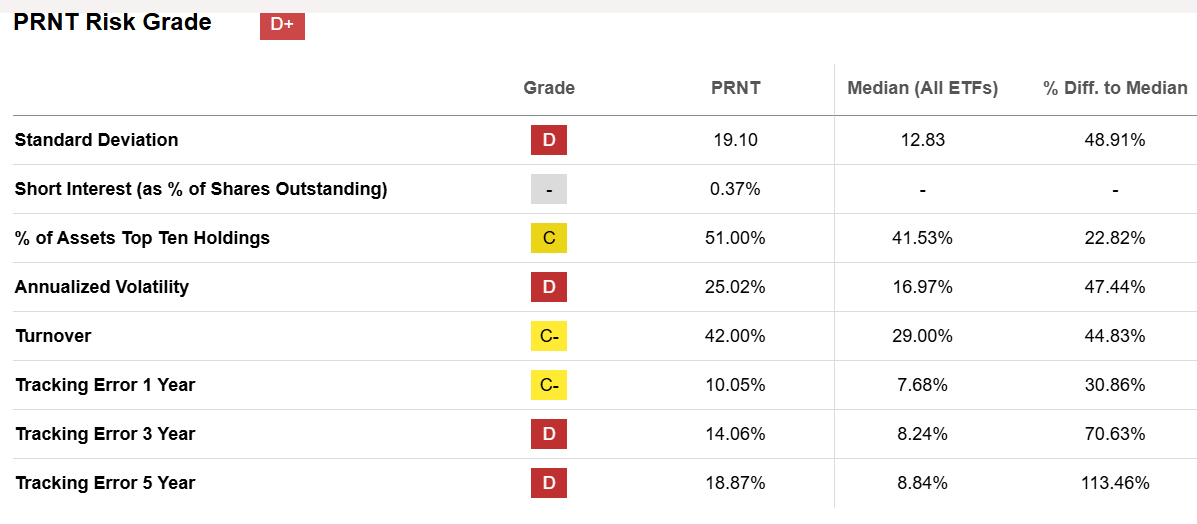Click the Short Interest dash grade badge
The image size is (1197, 524).
pyautogui.click(x=549, y=189)
